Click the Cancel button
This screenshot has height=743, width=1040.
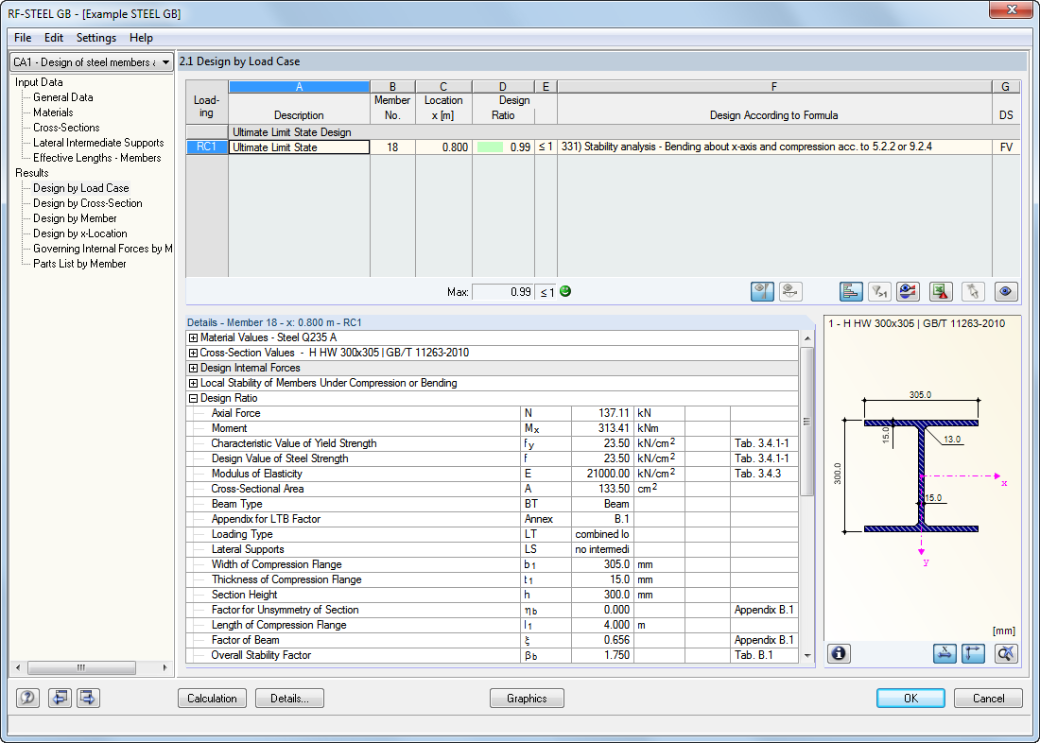tap(988, 699)
